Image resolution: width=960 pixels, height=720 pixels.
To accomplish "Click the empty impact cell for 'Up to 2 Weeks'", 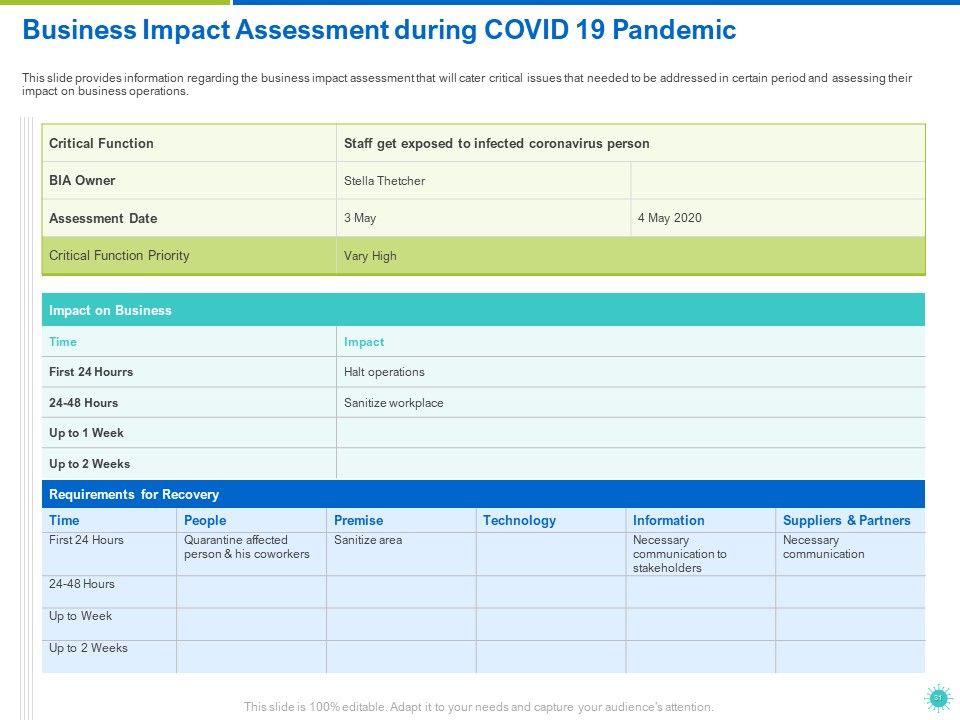I will pyautogui.click(x=630, y=464).
